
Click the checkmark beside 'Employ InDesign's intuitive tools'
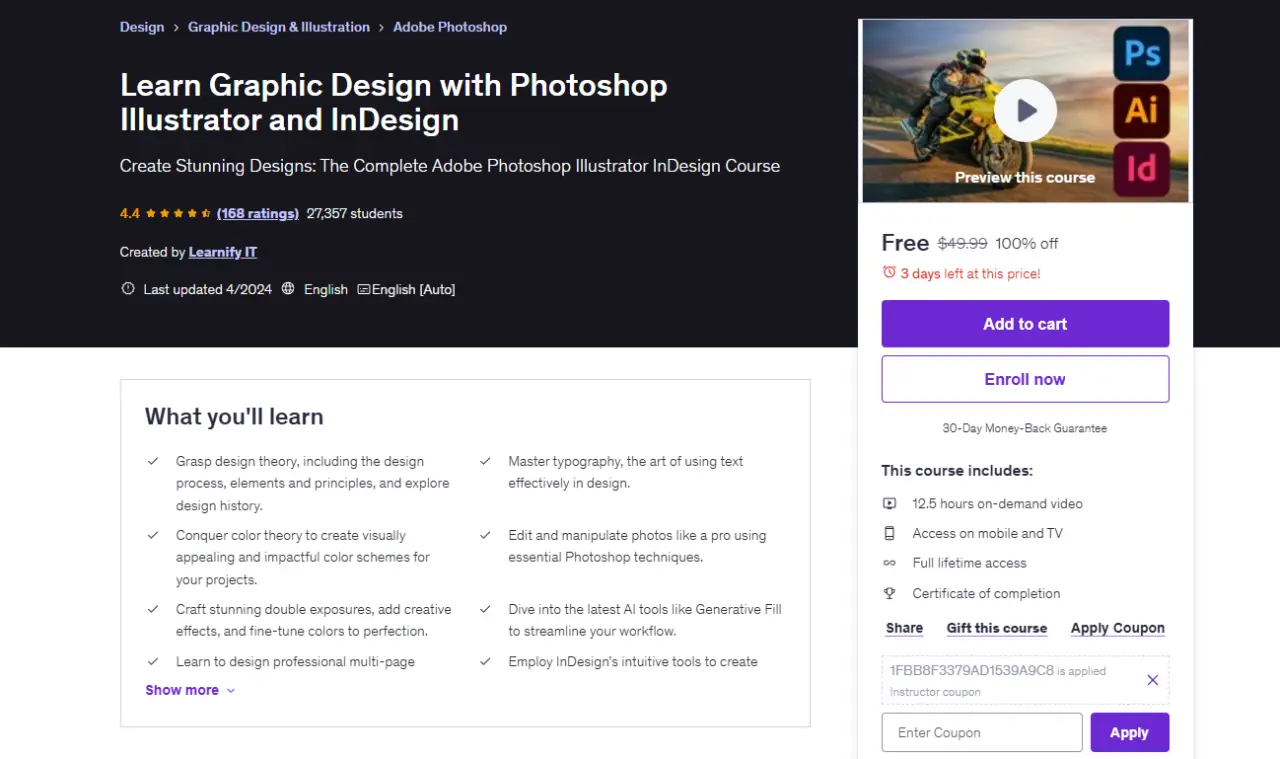[485, 661]
